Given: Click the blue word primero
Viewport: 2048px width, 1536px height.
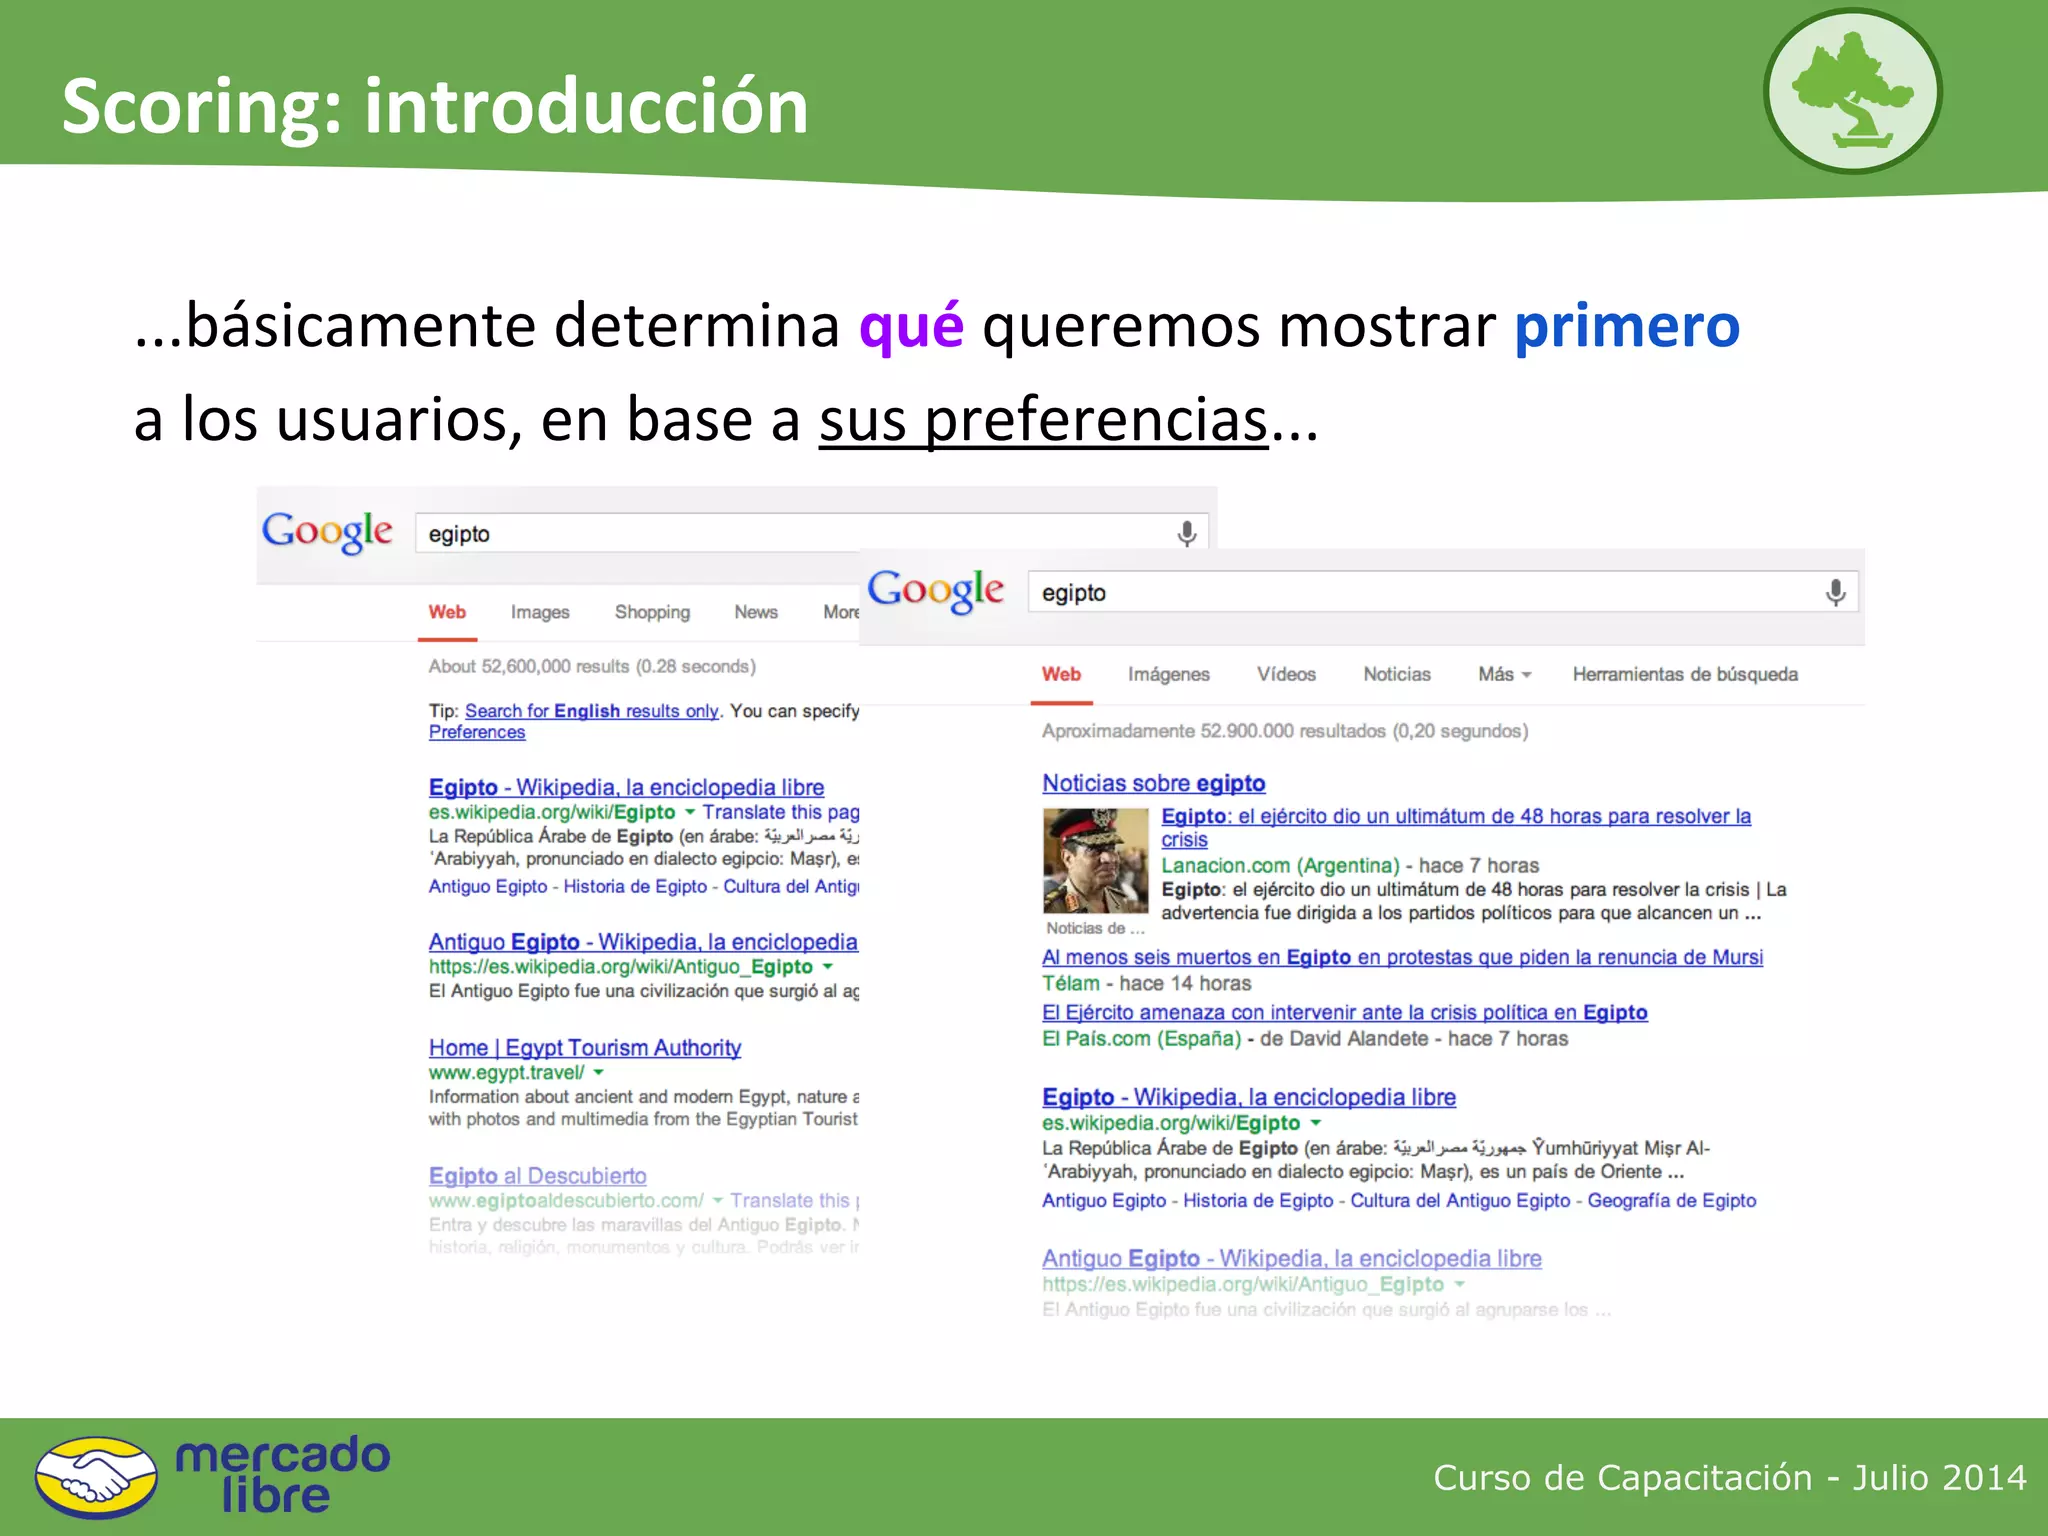Looking at the screenshot, I should click(x=1627, y=327).
